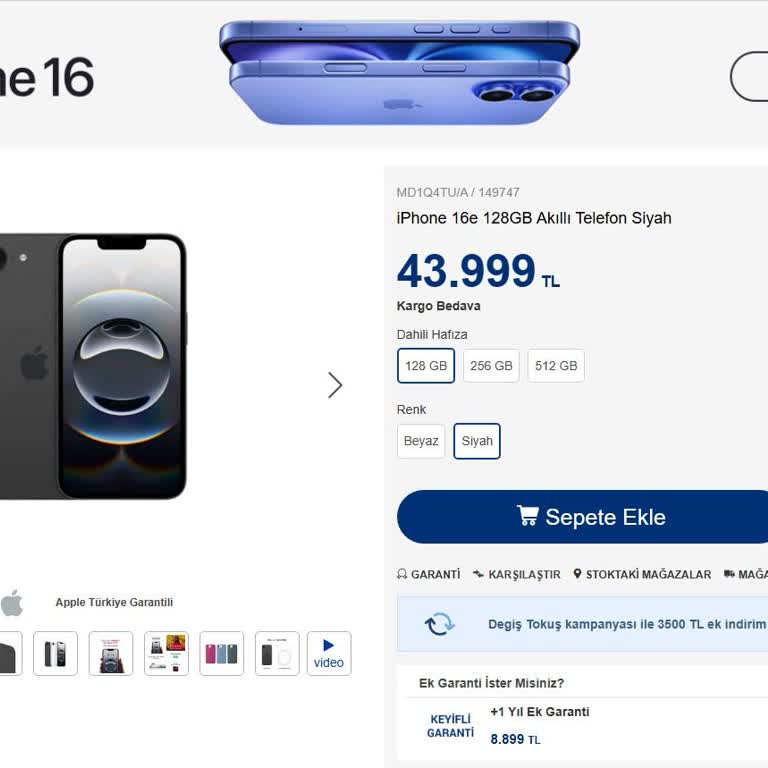Image resolution: width=768 pixels, height=768 pixels.
Task: Add +1 Yıl Ek Garanti option
Action: point(540,712)
